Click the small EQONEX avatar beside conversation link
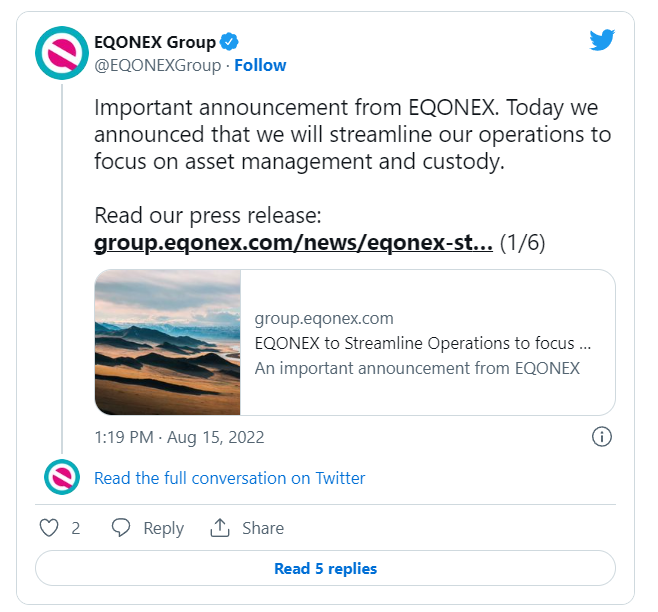Viewport: 658px width, 612px height. [62, 477]
